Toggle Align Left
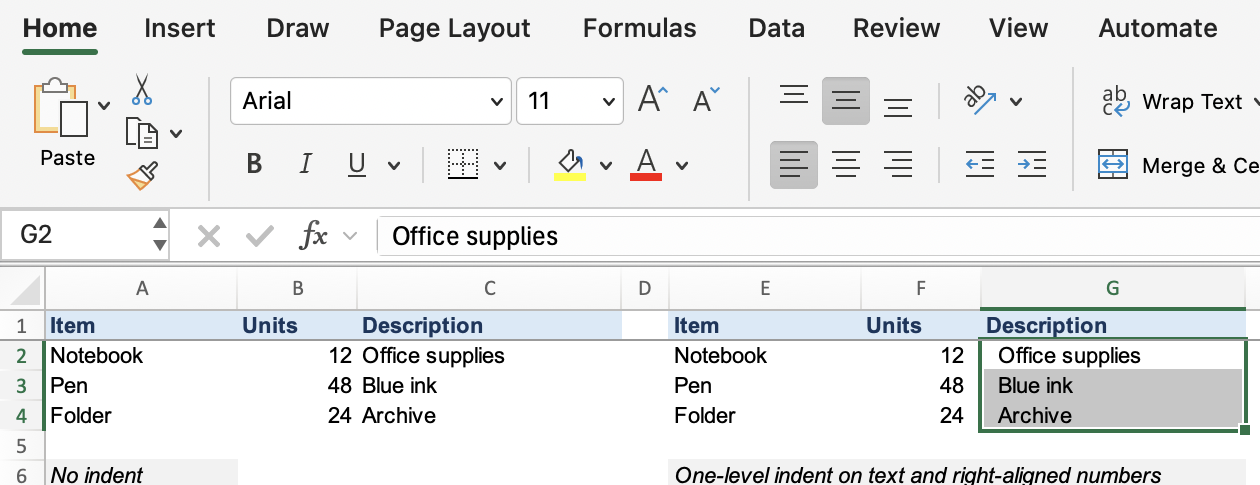 pyautogui.click(x=794, y=165)
